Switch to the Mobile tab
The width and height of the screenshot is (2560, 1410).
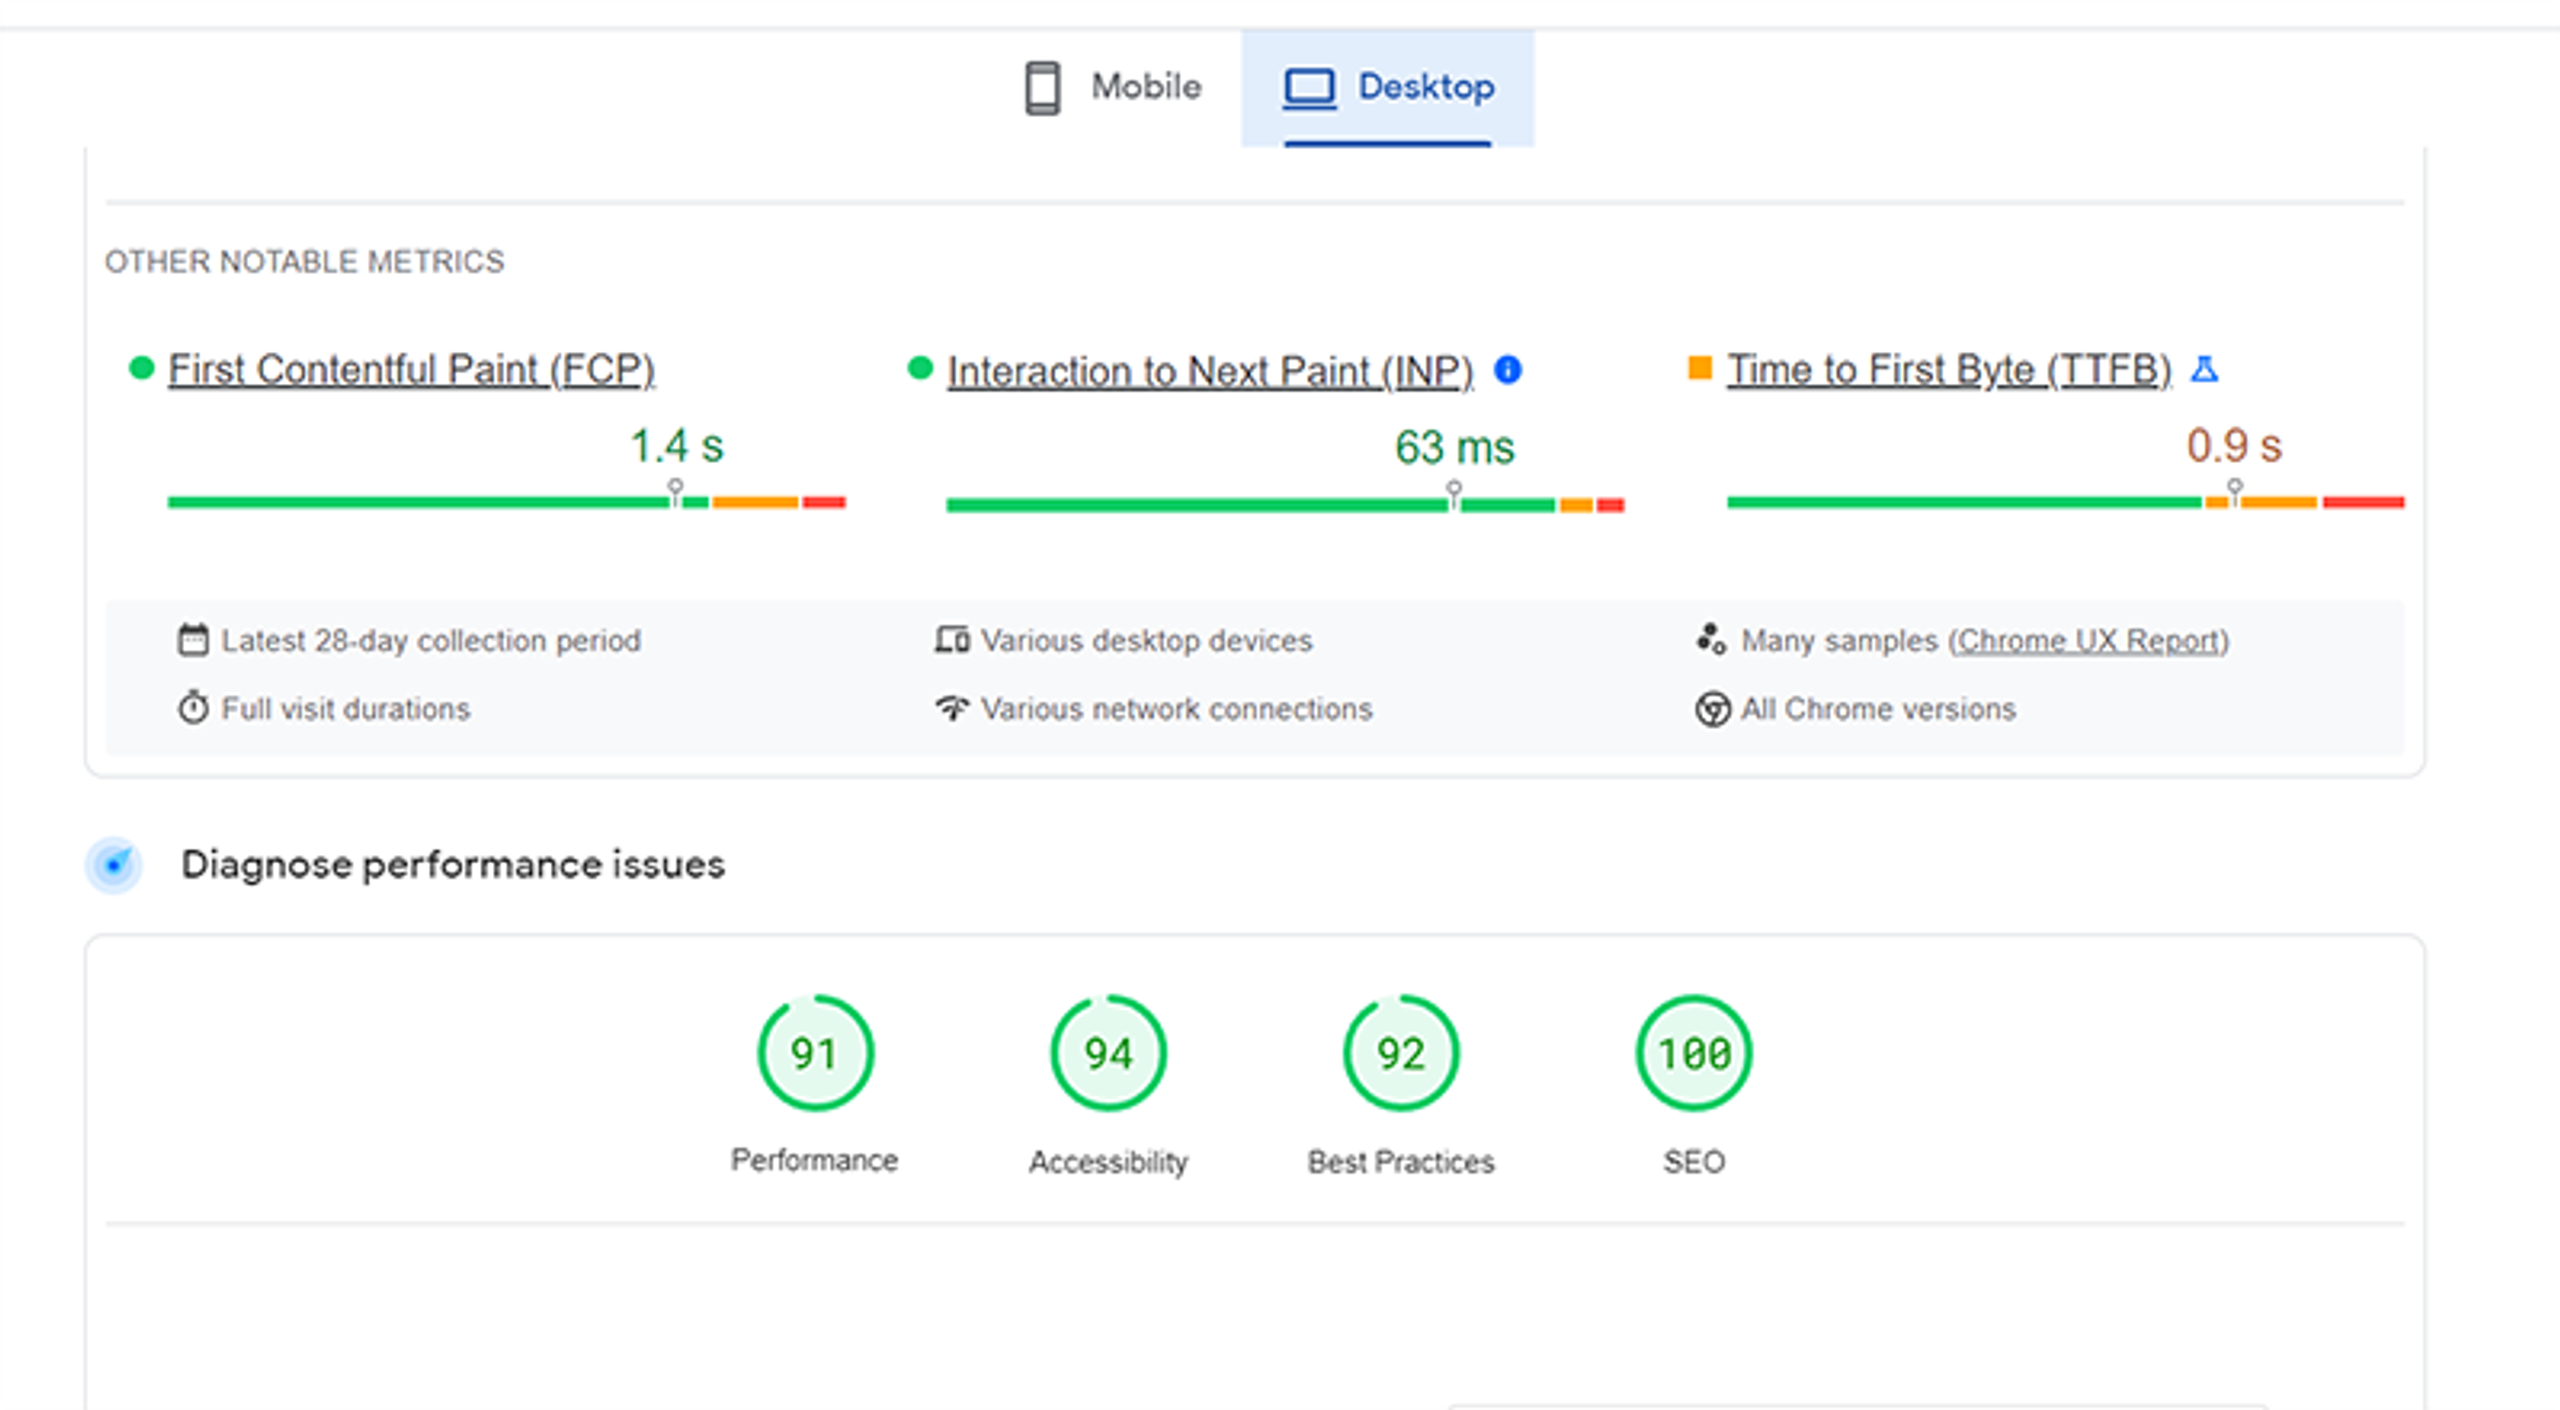click(x=1114, y=88)
